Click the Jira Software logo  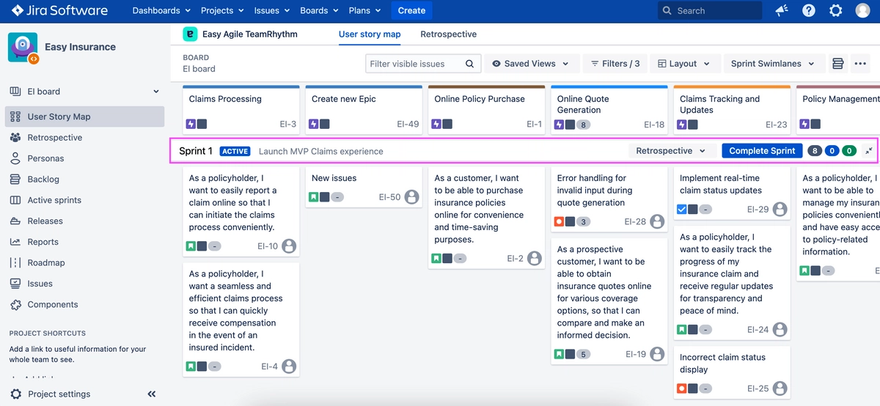[x=59, y=11]
